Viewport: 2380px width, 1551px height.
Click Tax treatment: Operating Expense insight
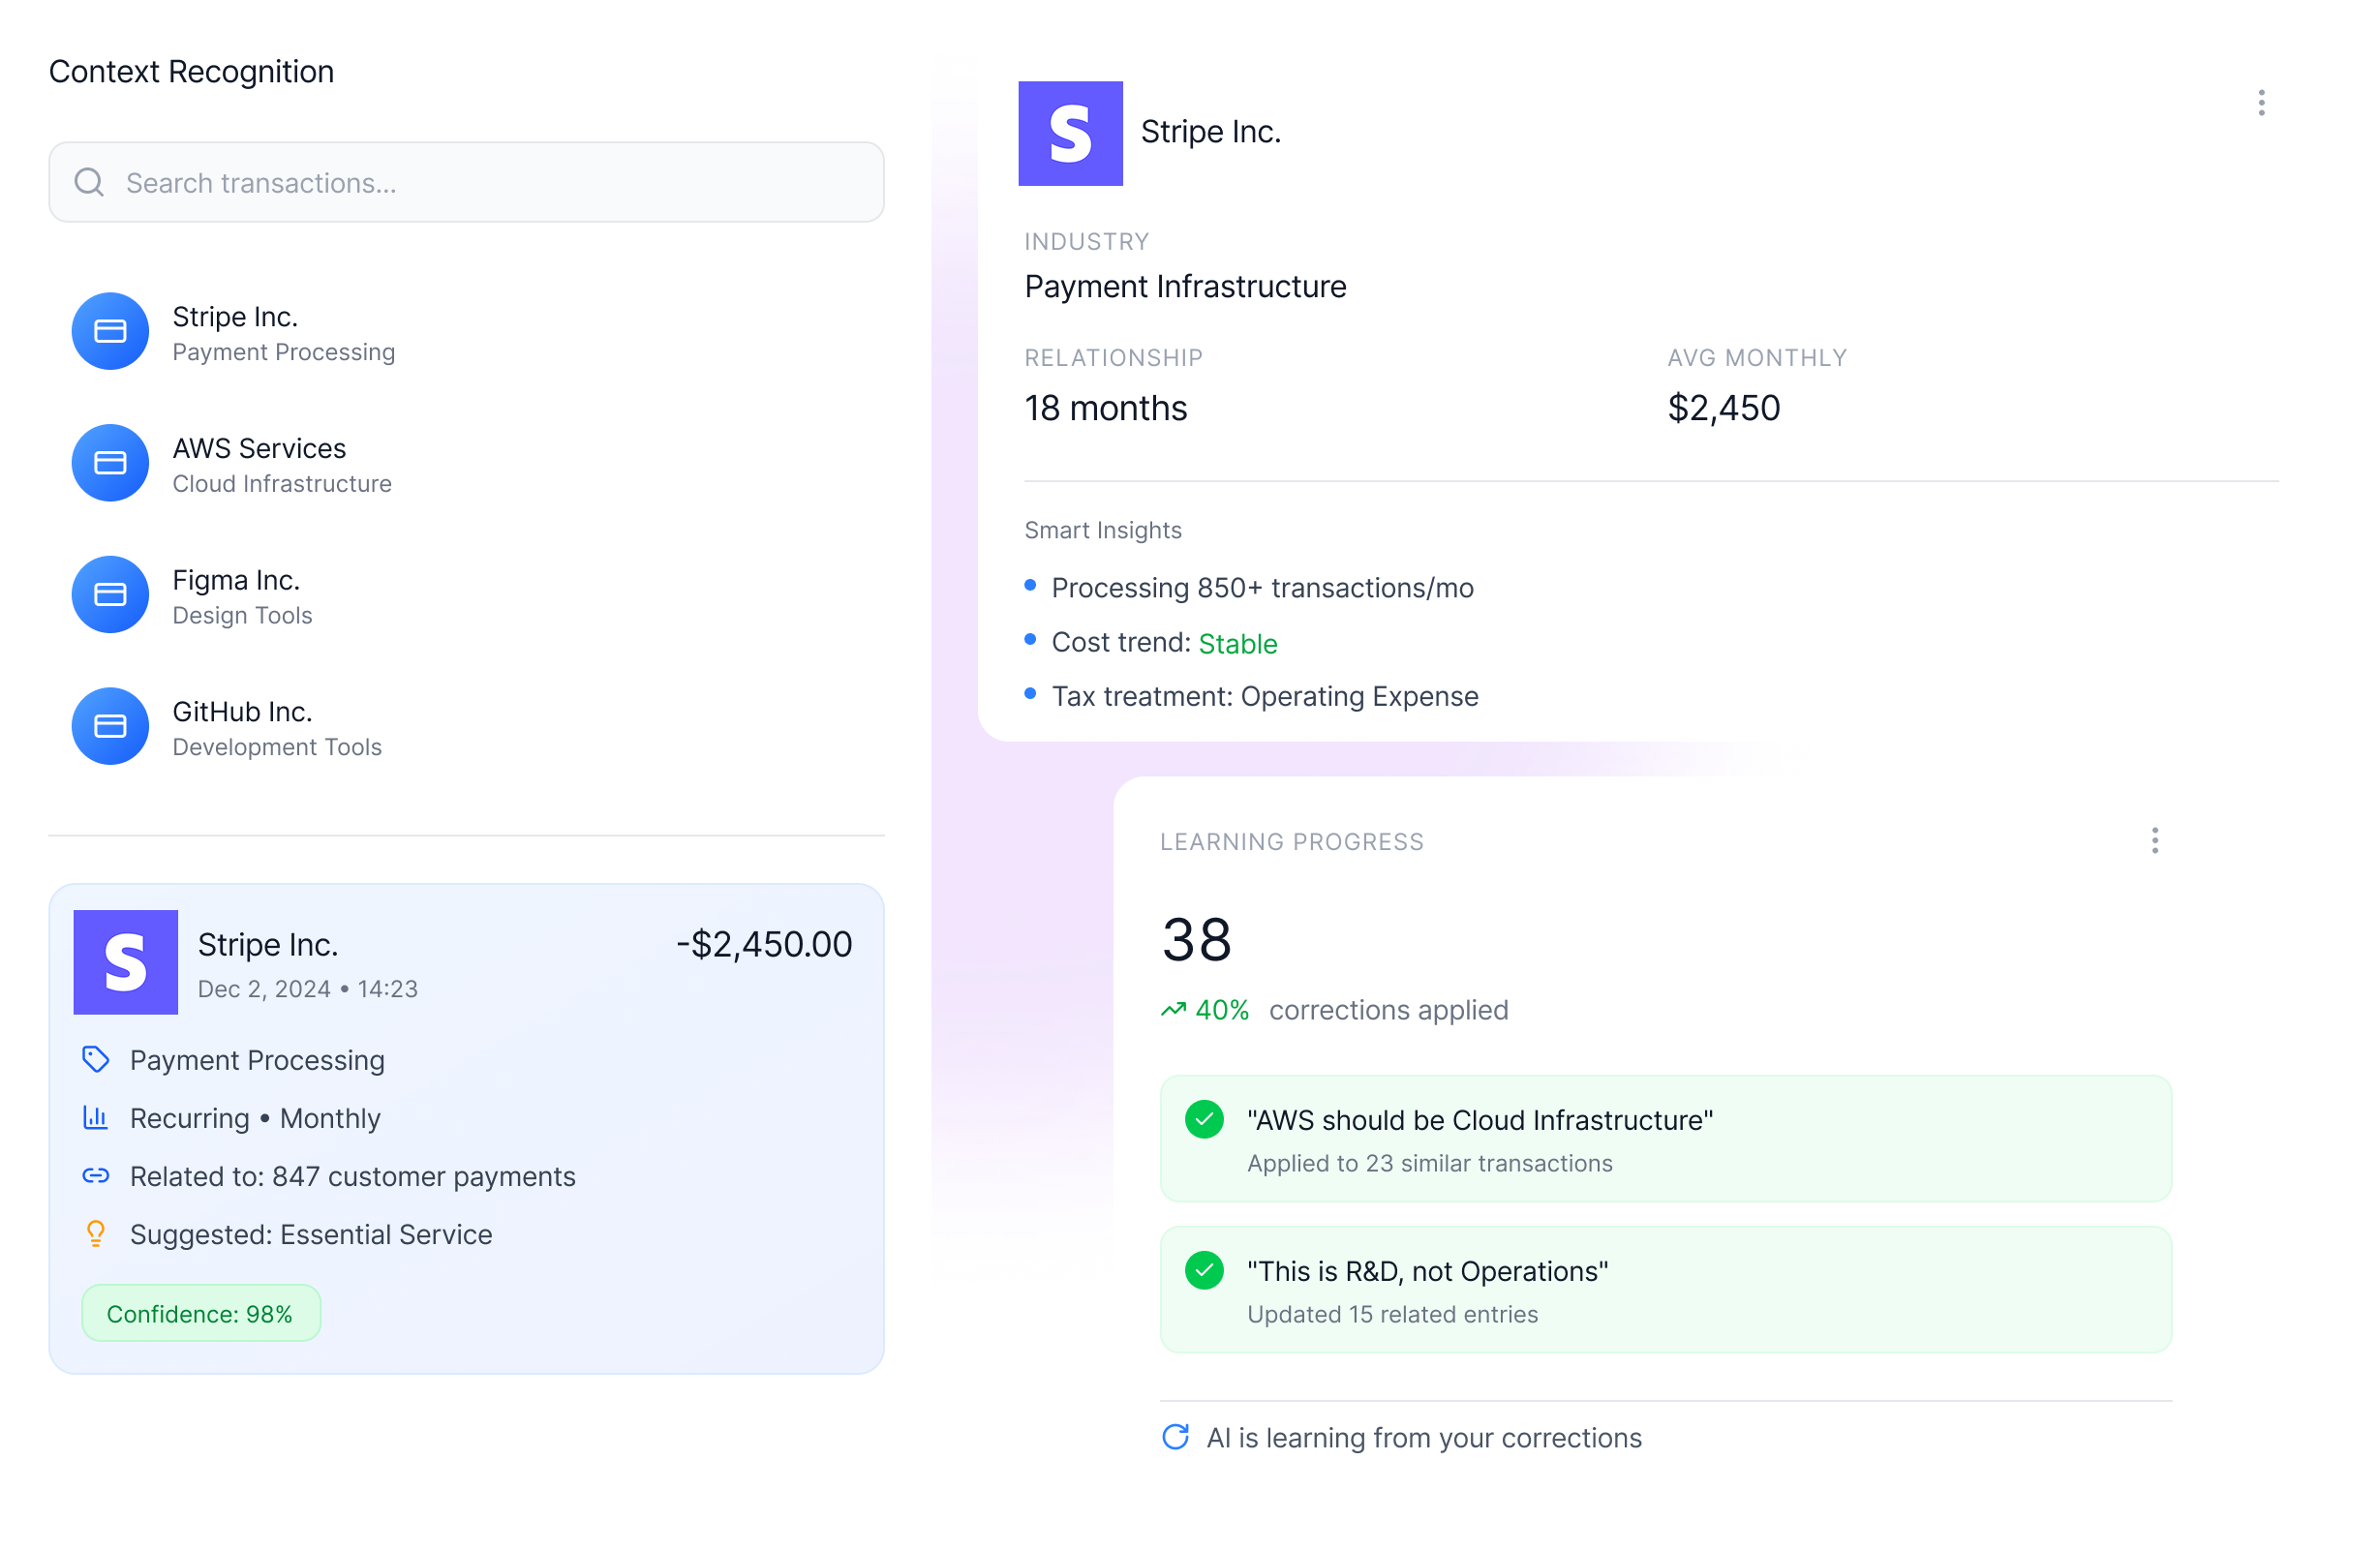pos(1265,696)
